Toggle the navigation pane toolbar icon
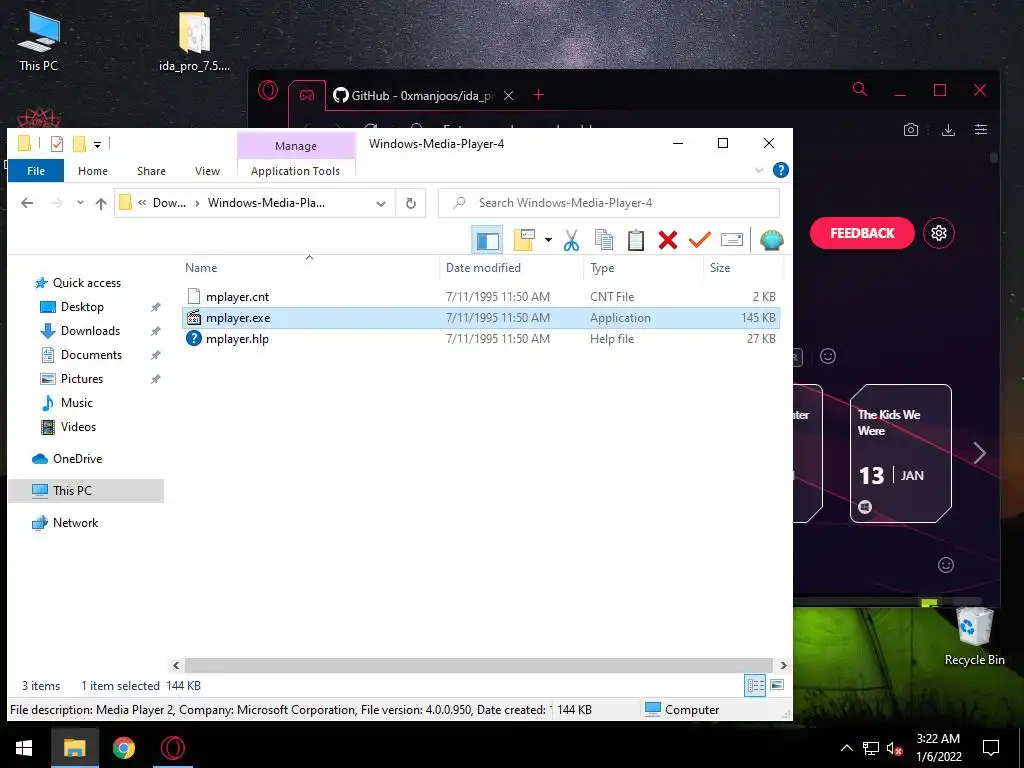Viewport: 1024px width, 768px height. [x=487, y=240]
